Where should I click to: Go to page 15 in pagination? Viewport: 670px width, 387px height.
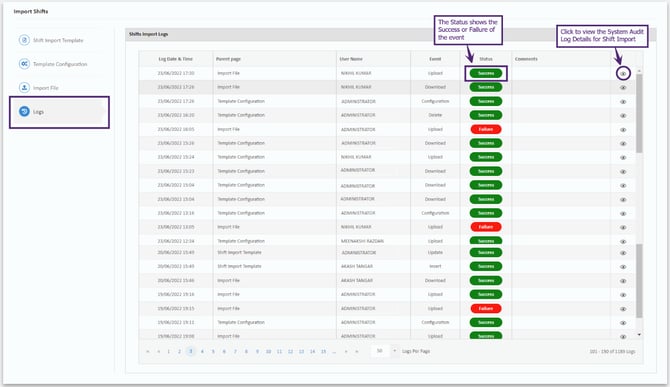pyautogui.click(x=323, y=352)
